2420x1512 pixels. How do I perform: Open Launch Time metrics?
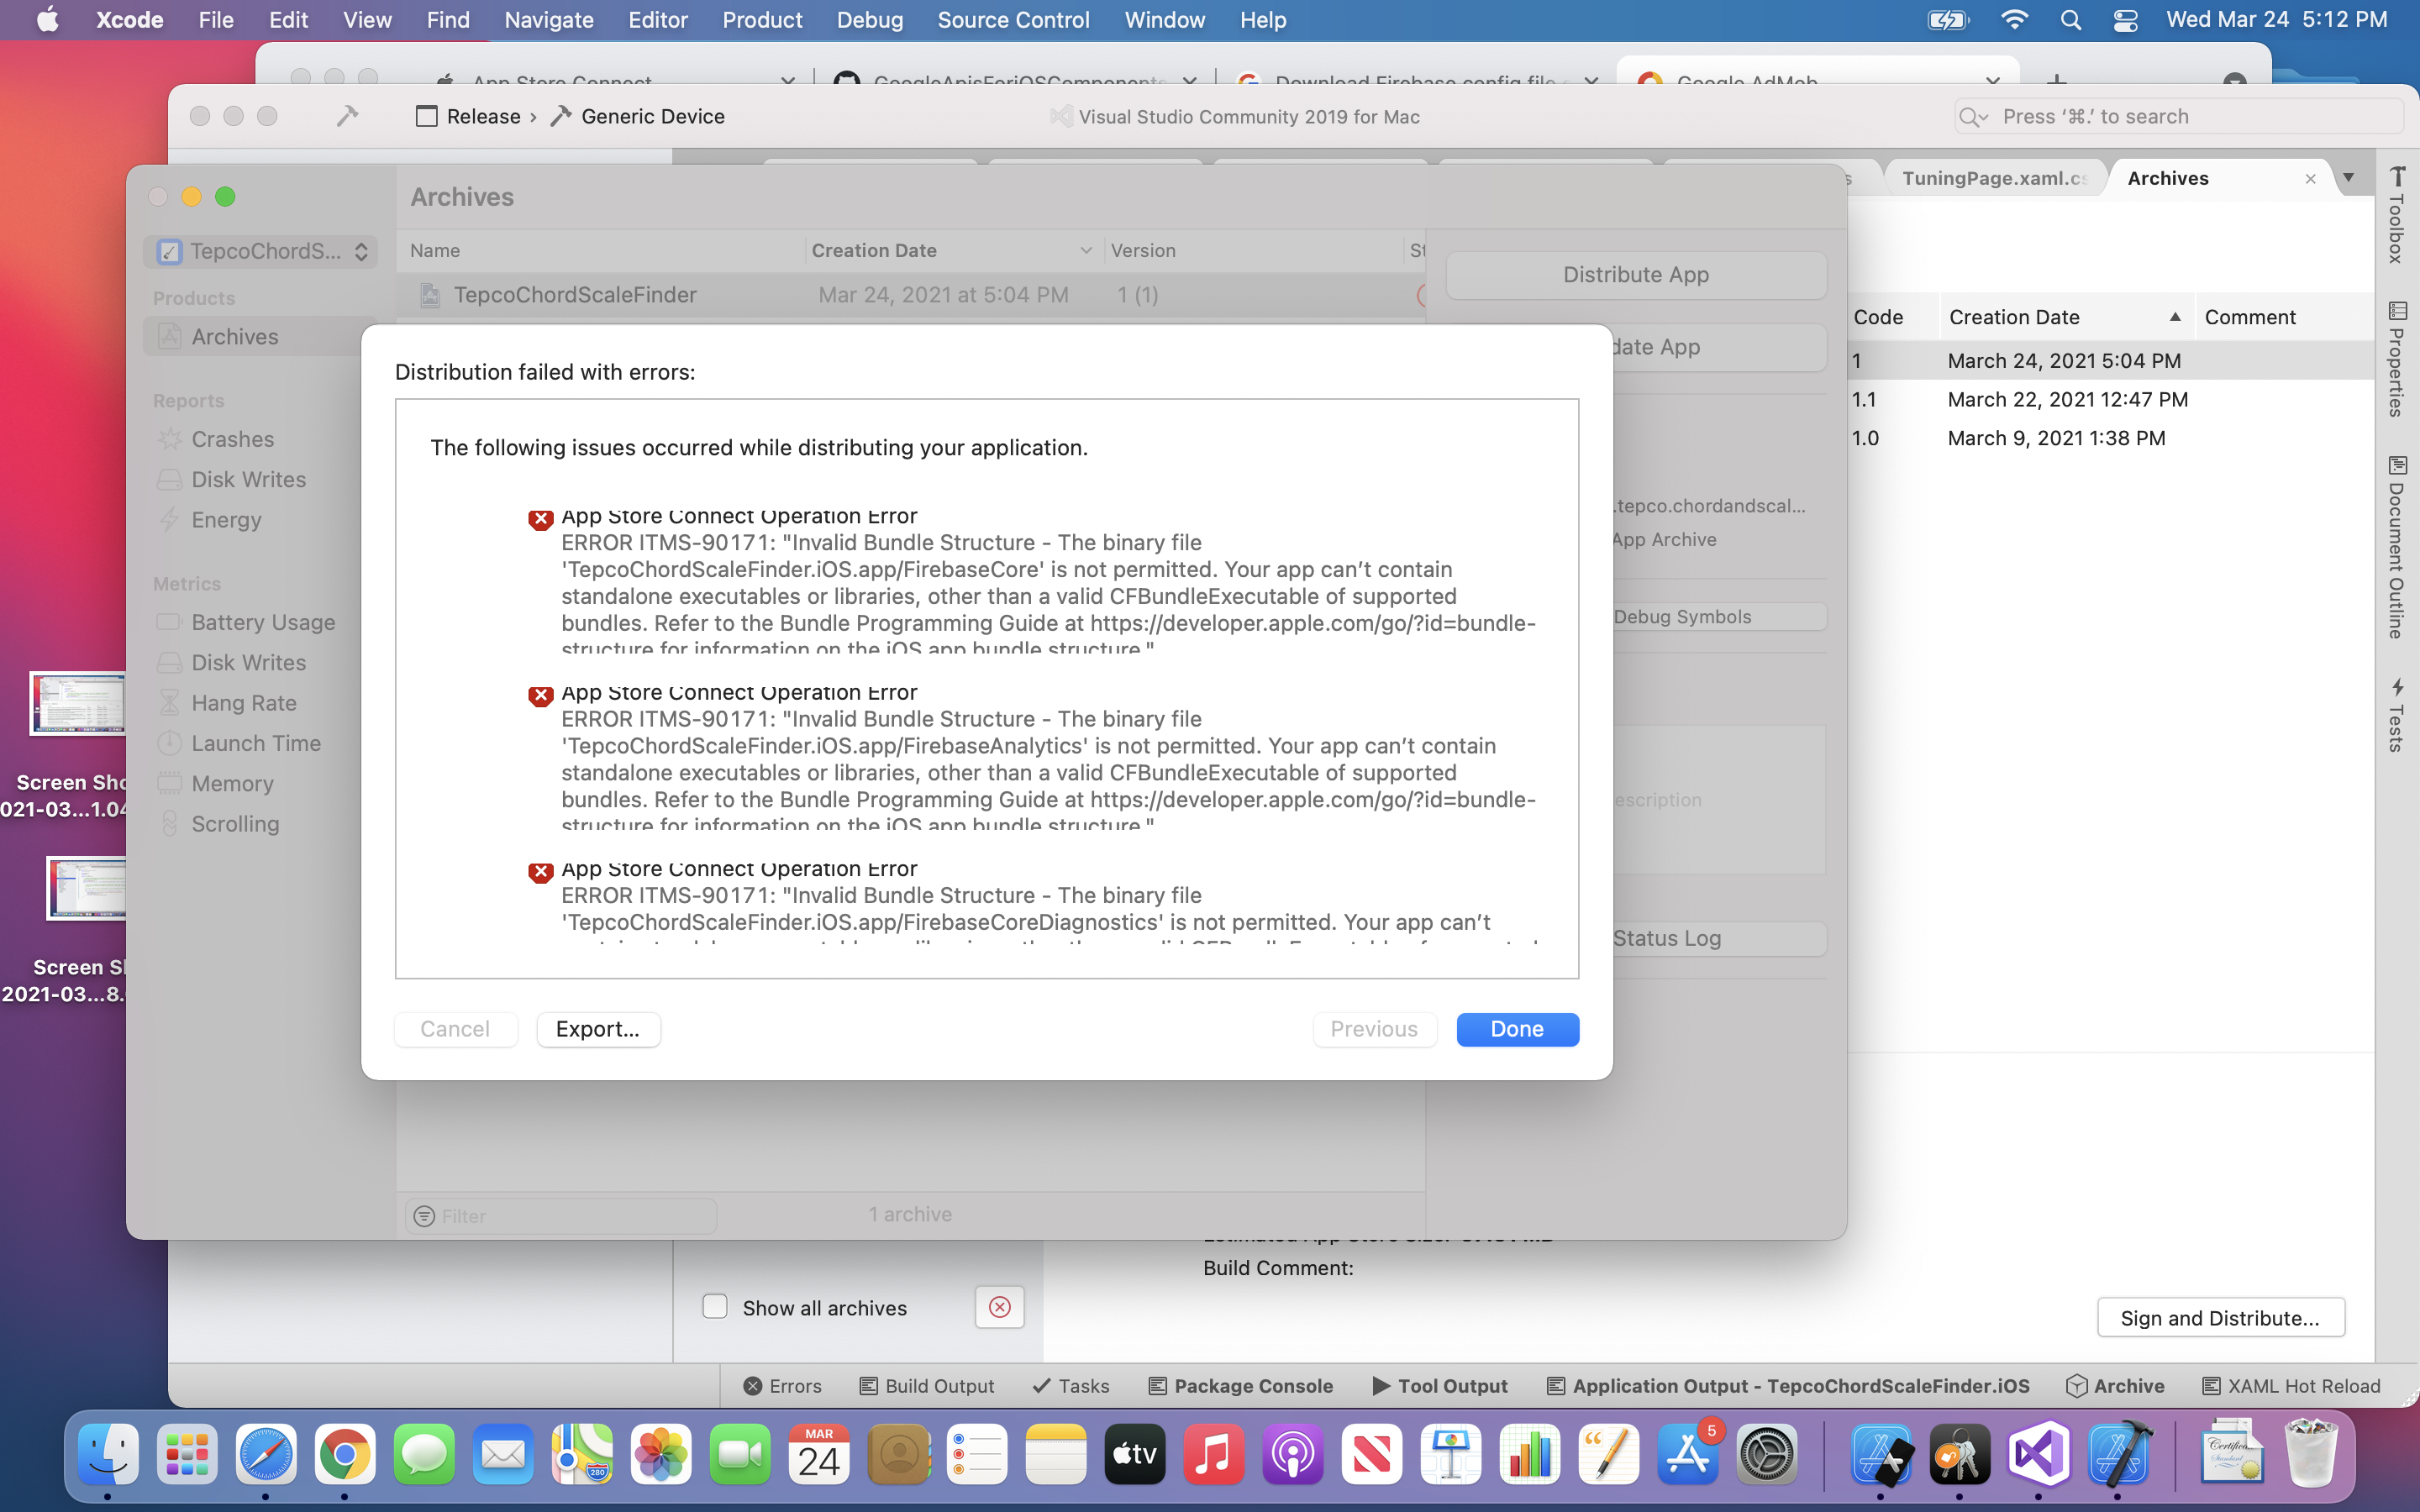(255, 743)
